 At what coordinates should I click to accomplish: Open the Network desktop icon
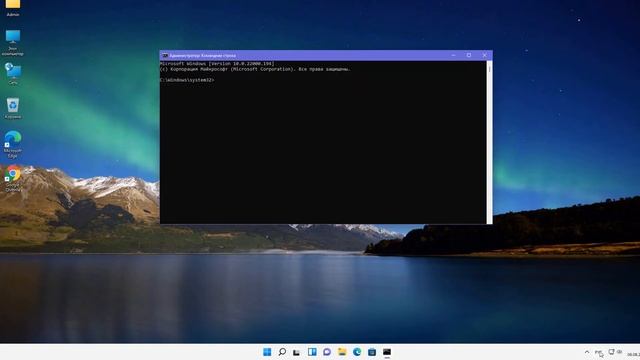pyautogui.click(x=13, y=73)
